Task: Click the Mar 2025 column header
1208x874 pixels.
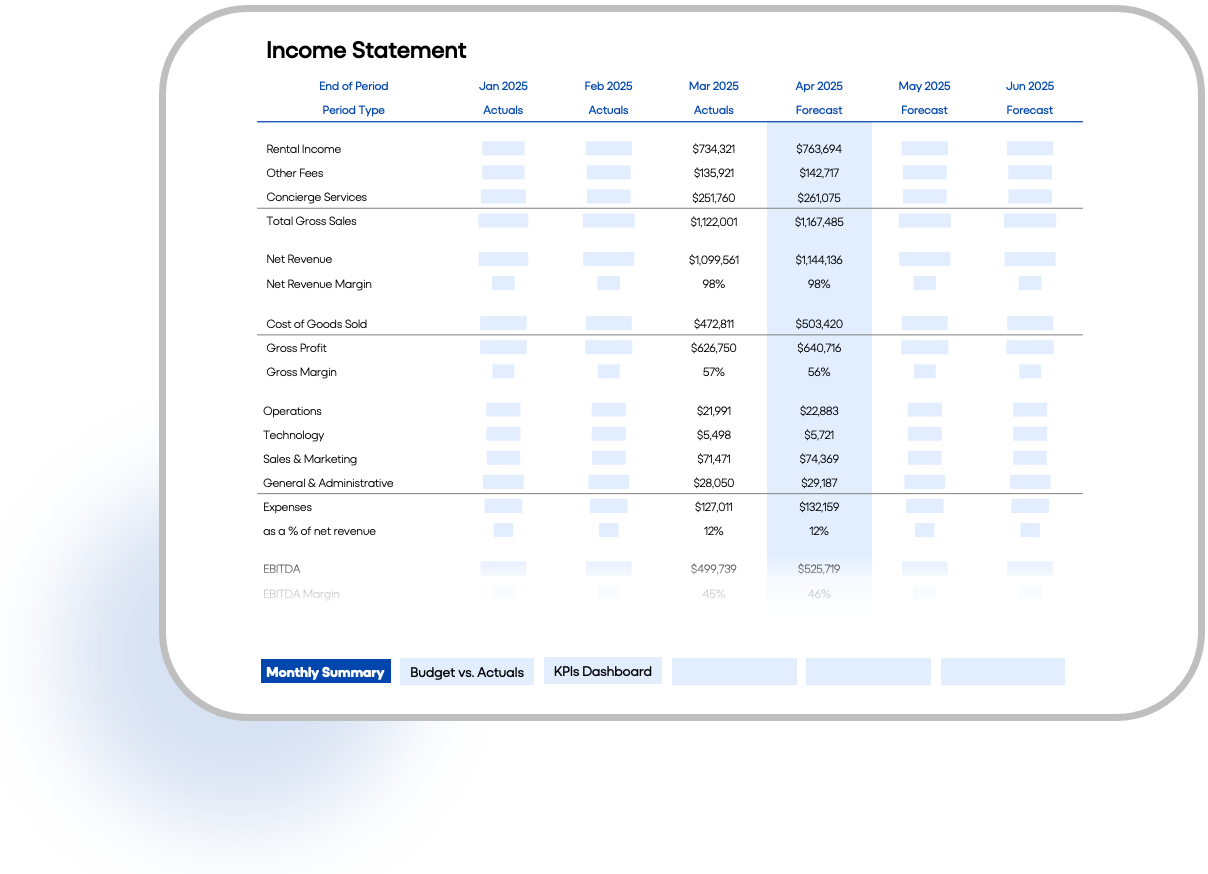Action: coord(714,86)
